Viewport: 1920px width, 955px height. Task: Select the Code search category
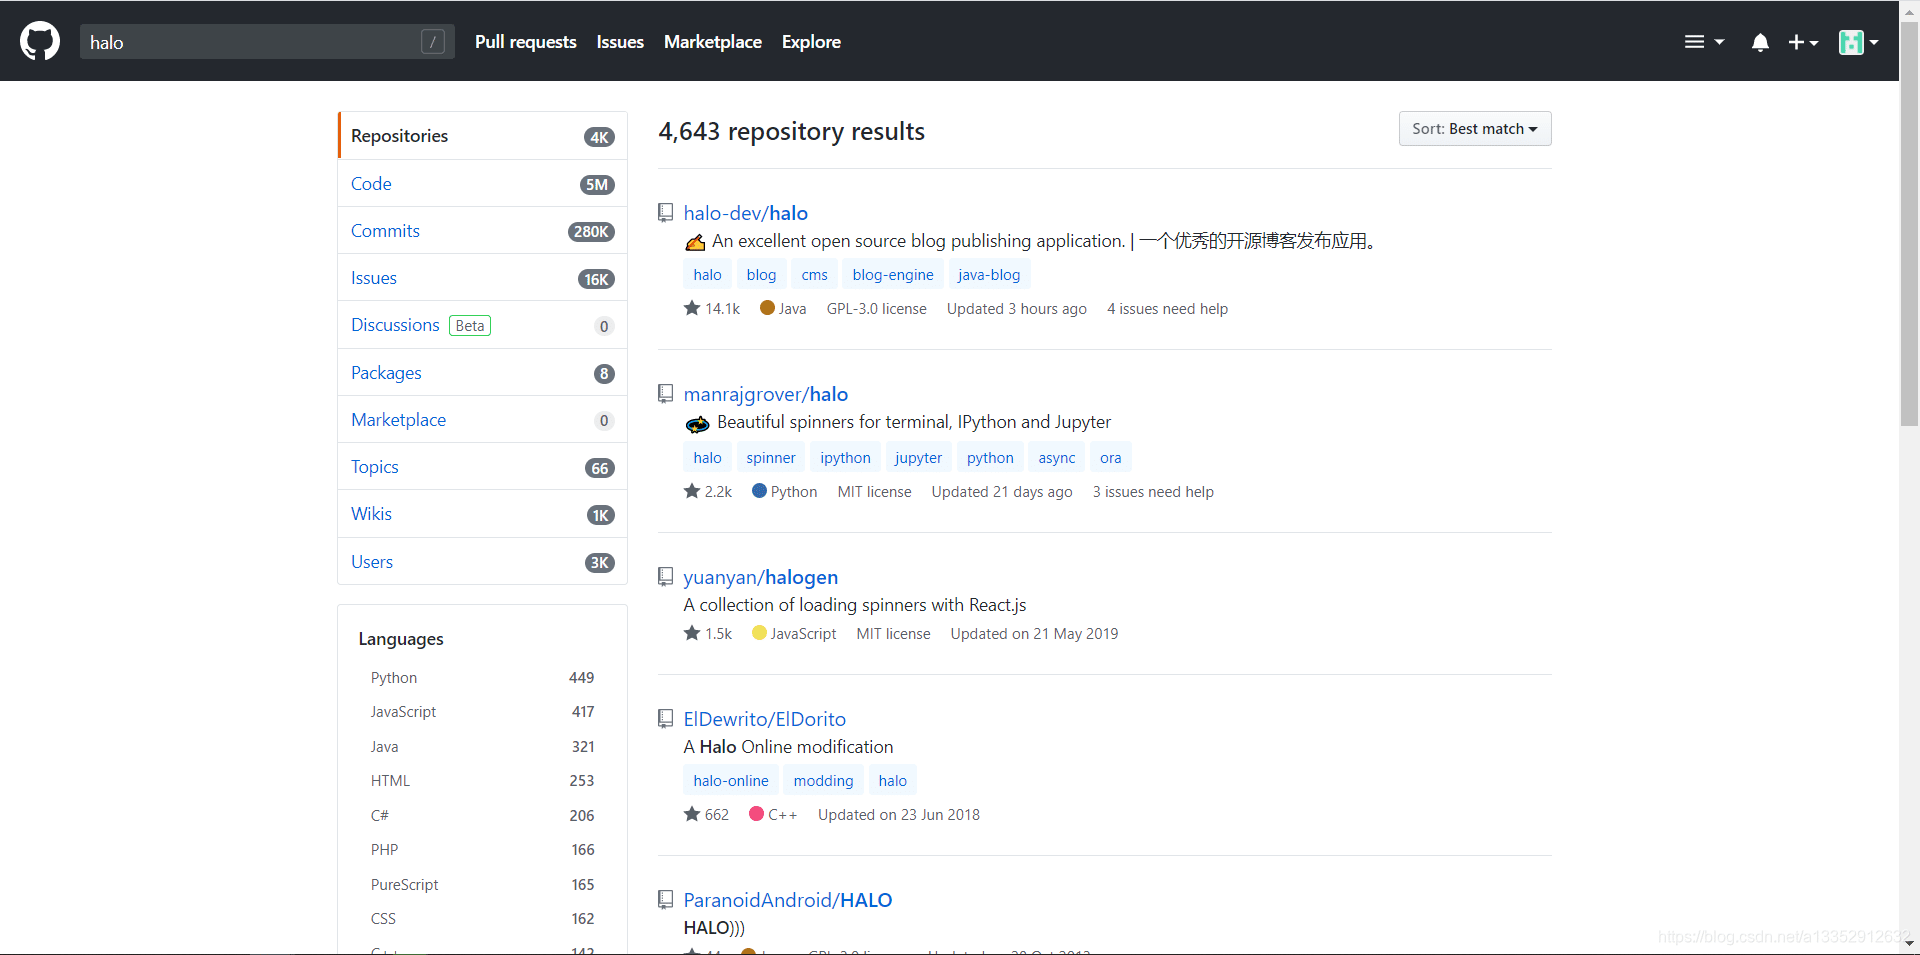[x=483, y=184]
